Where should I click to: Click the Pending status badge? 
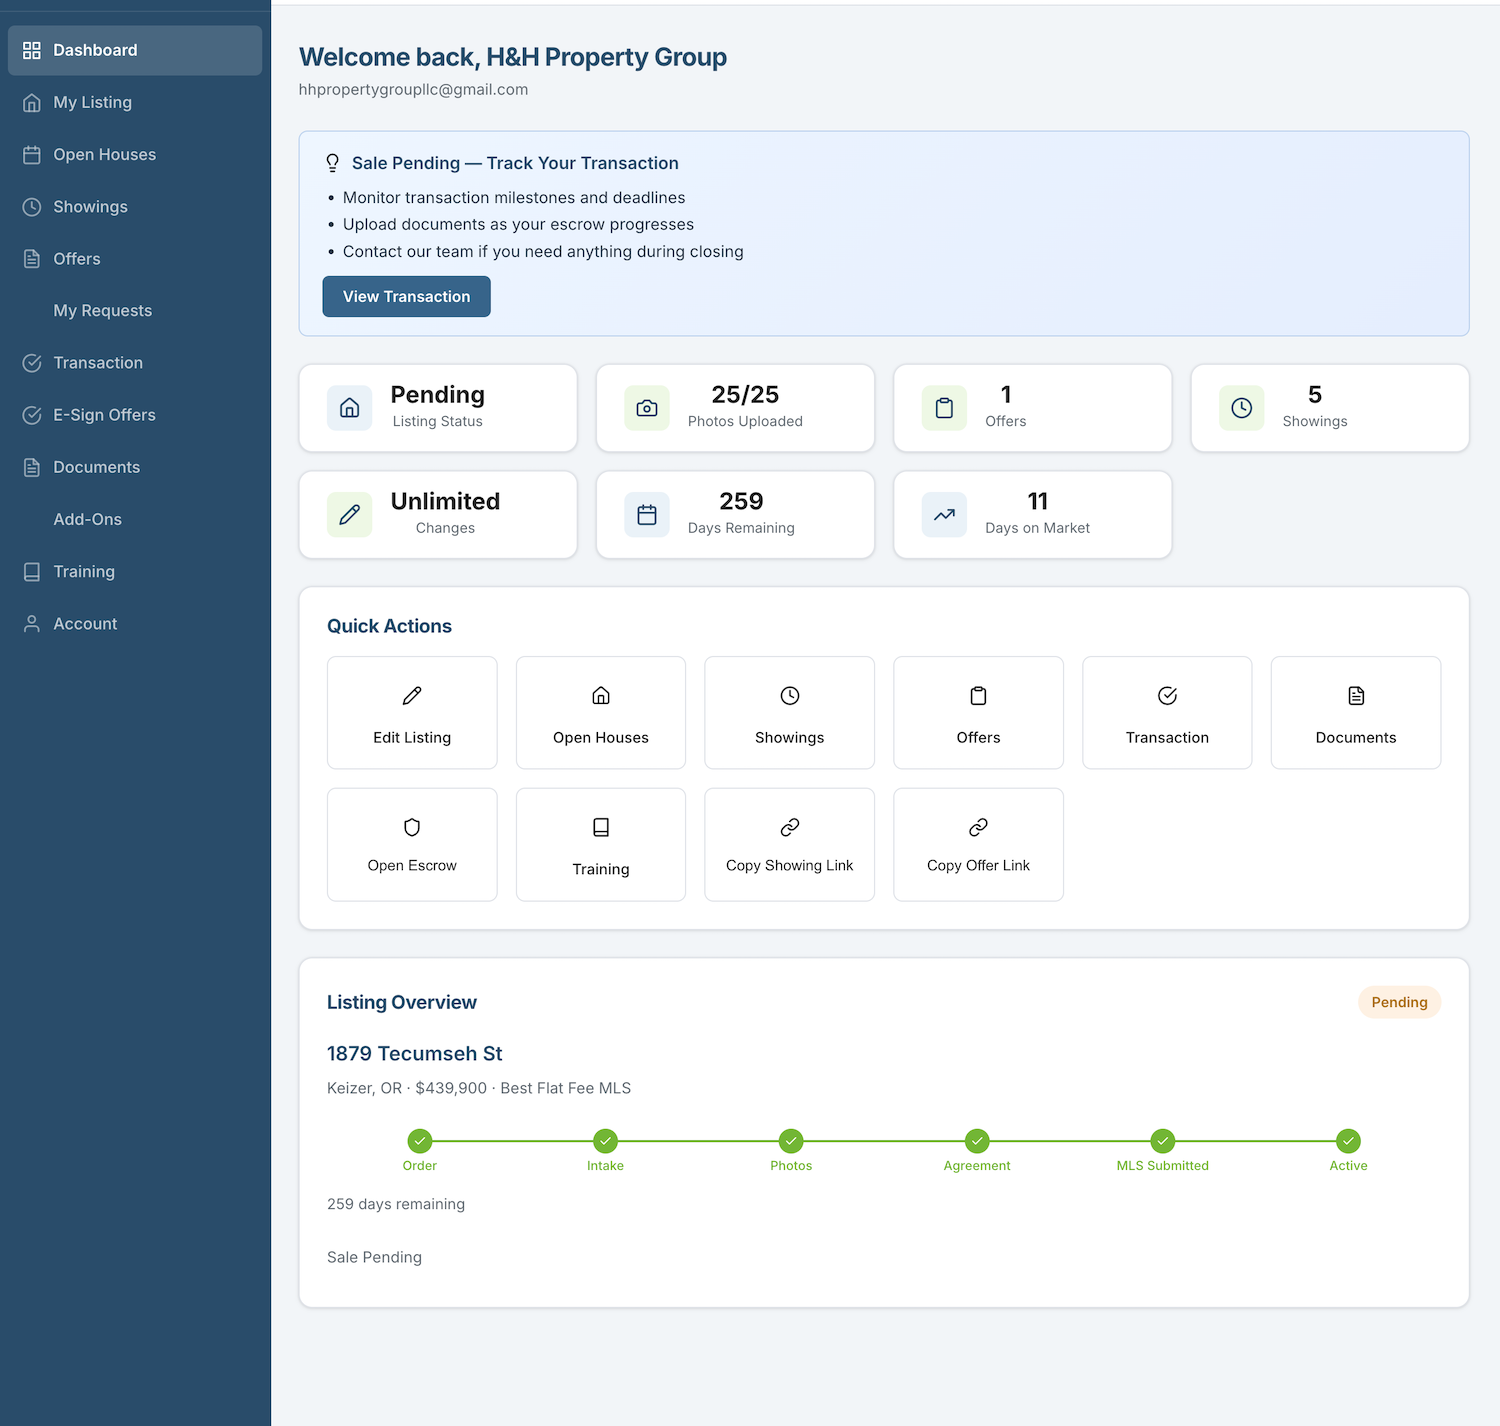tap(1399, 1002)
